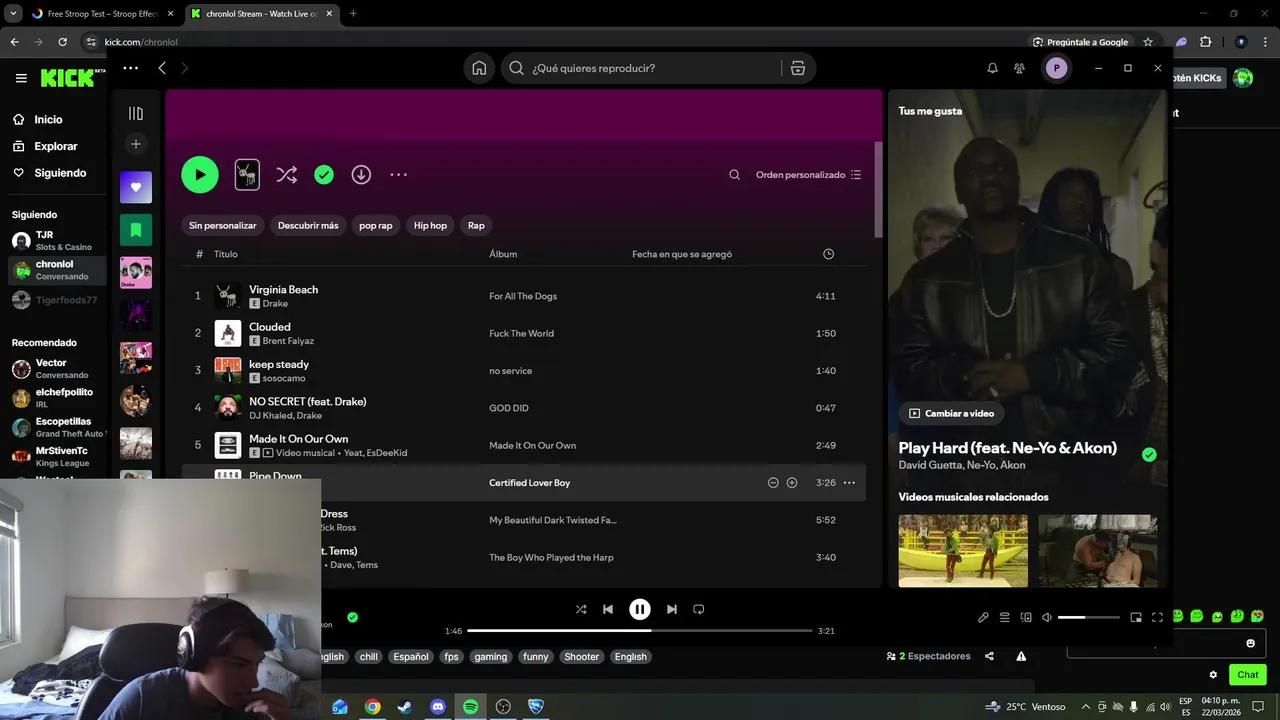Open the Spotify profile avatar P menu
The image size is (1280, 720).
point(1057,68)
